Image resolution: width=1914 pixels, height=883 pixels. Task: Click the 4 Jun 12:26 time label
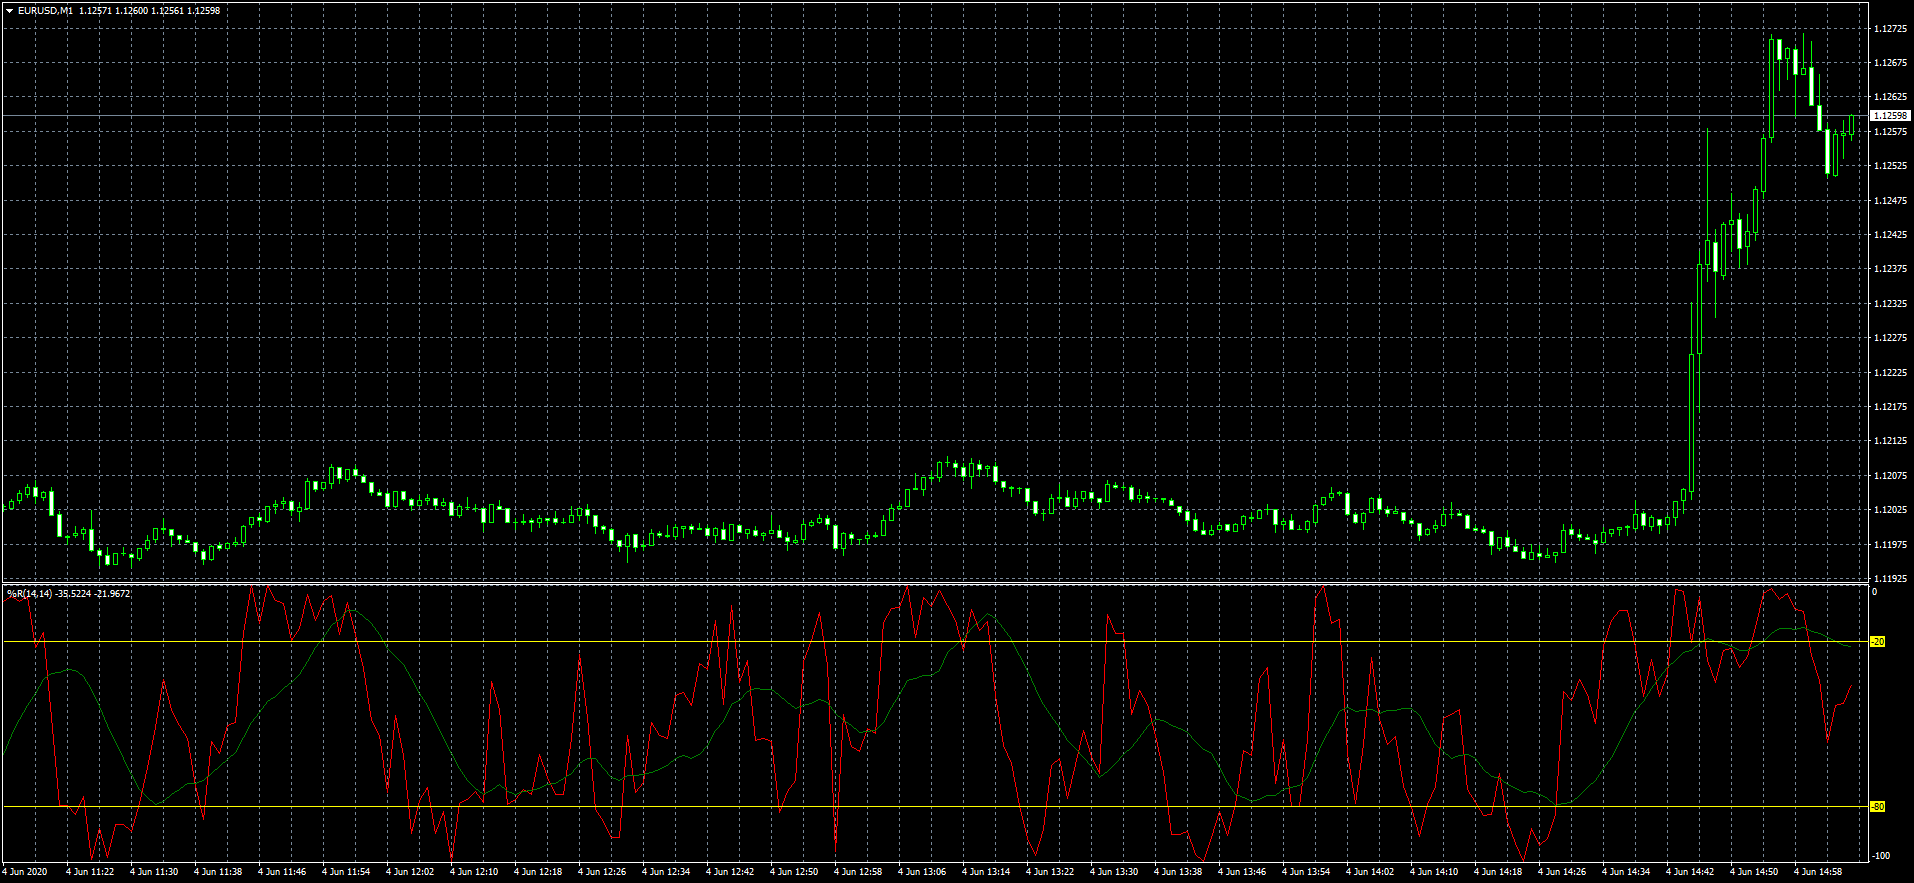pos(602,872)
